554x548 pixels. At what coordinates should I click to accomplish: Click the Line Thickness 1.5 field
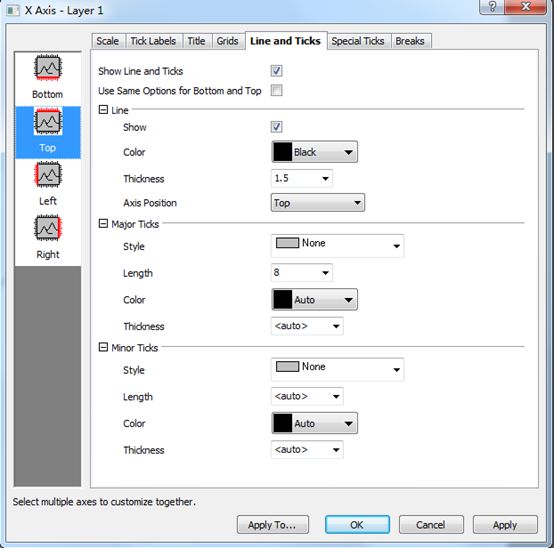click(301, 178)
